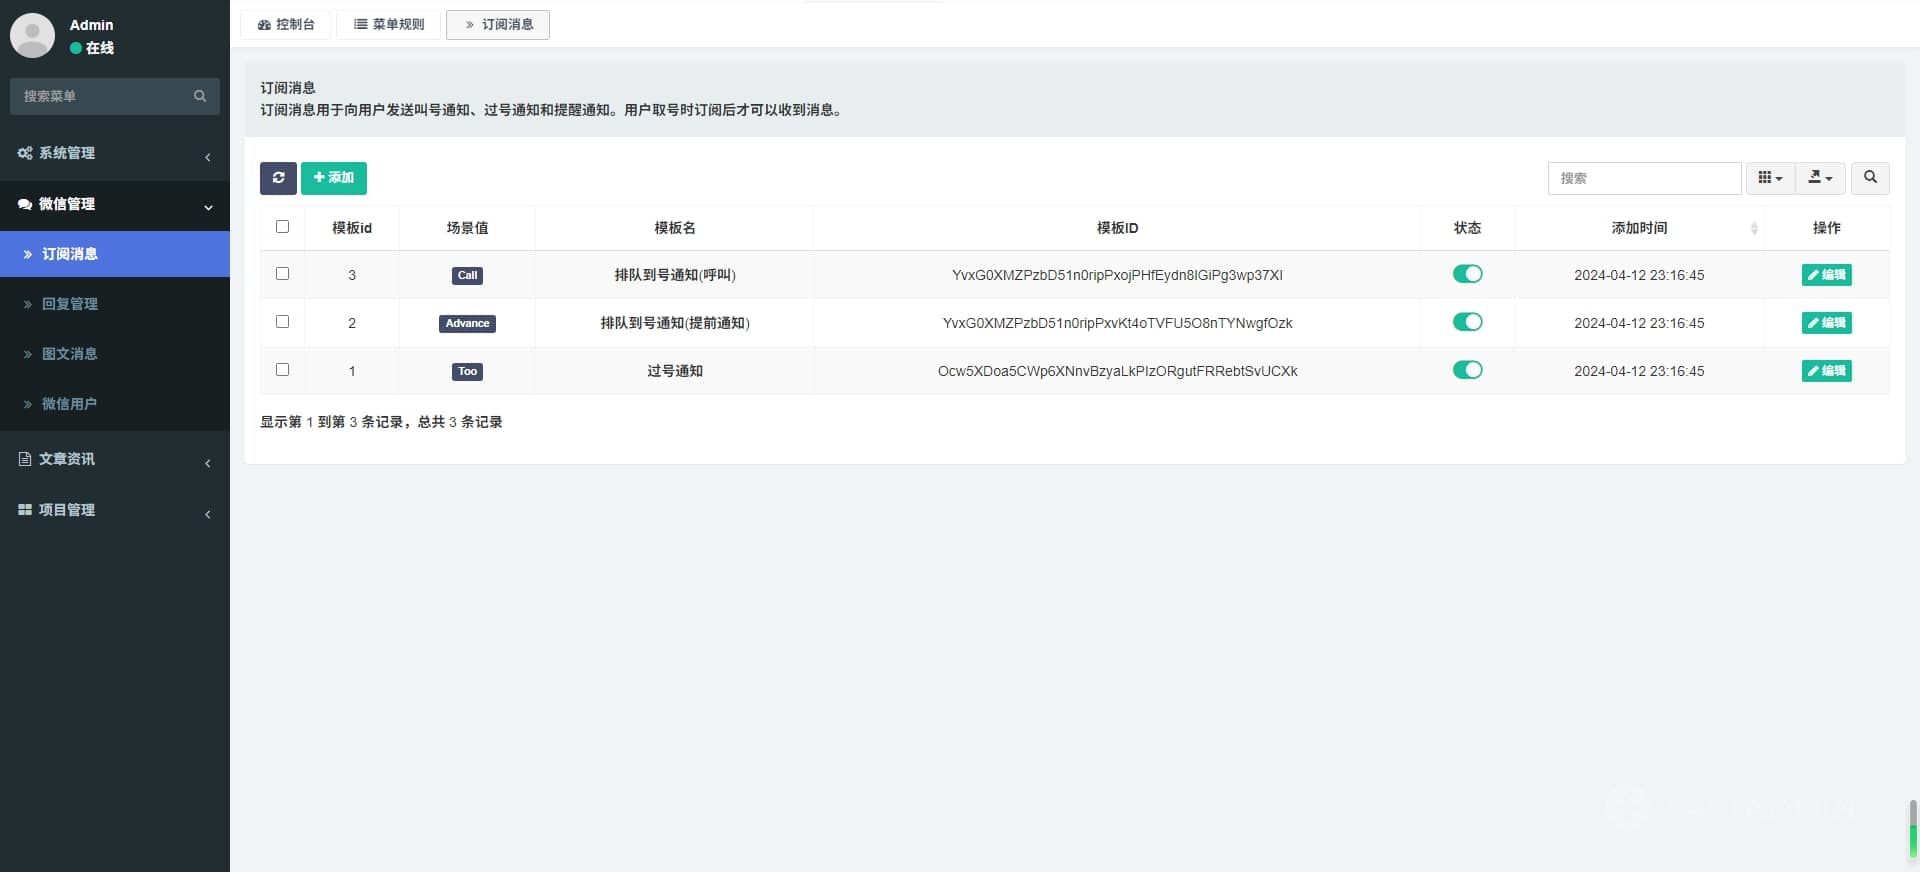Click the refresh table icon button
This screenshot has height=872, width=1920.
point(278,178)
